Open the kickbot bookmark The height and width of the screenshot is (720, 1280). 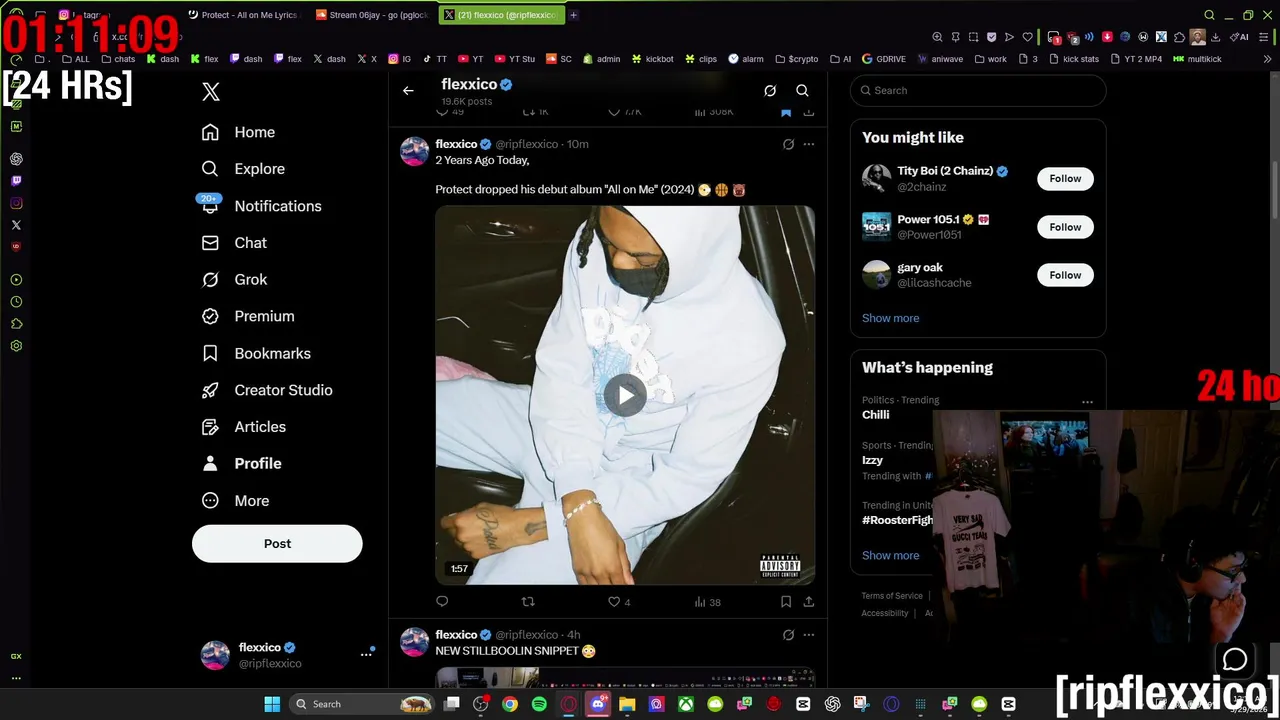pyautogui.click(x=652, y=59)
